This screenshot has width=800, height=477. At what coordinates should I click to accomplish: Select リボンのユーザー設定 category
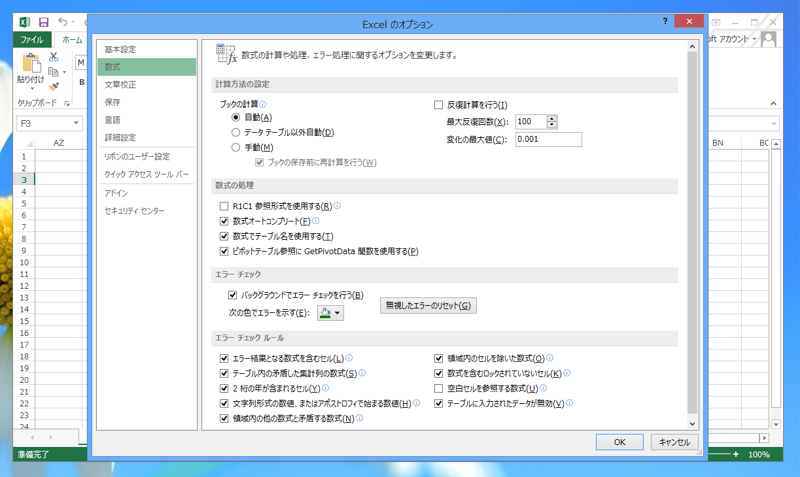(147, 157)
